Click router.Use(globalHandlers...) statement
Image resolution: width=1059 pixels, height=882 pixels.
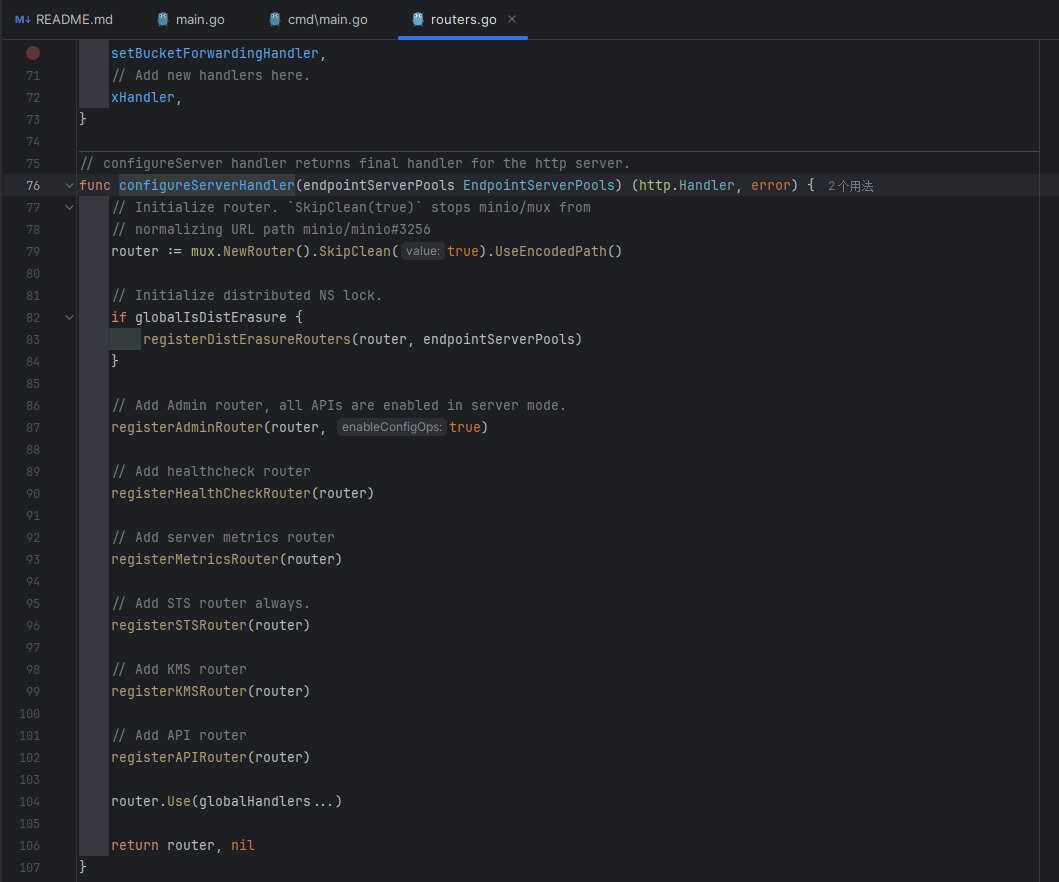point(226,802)
